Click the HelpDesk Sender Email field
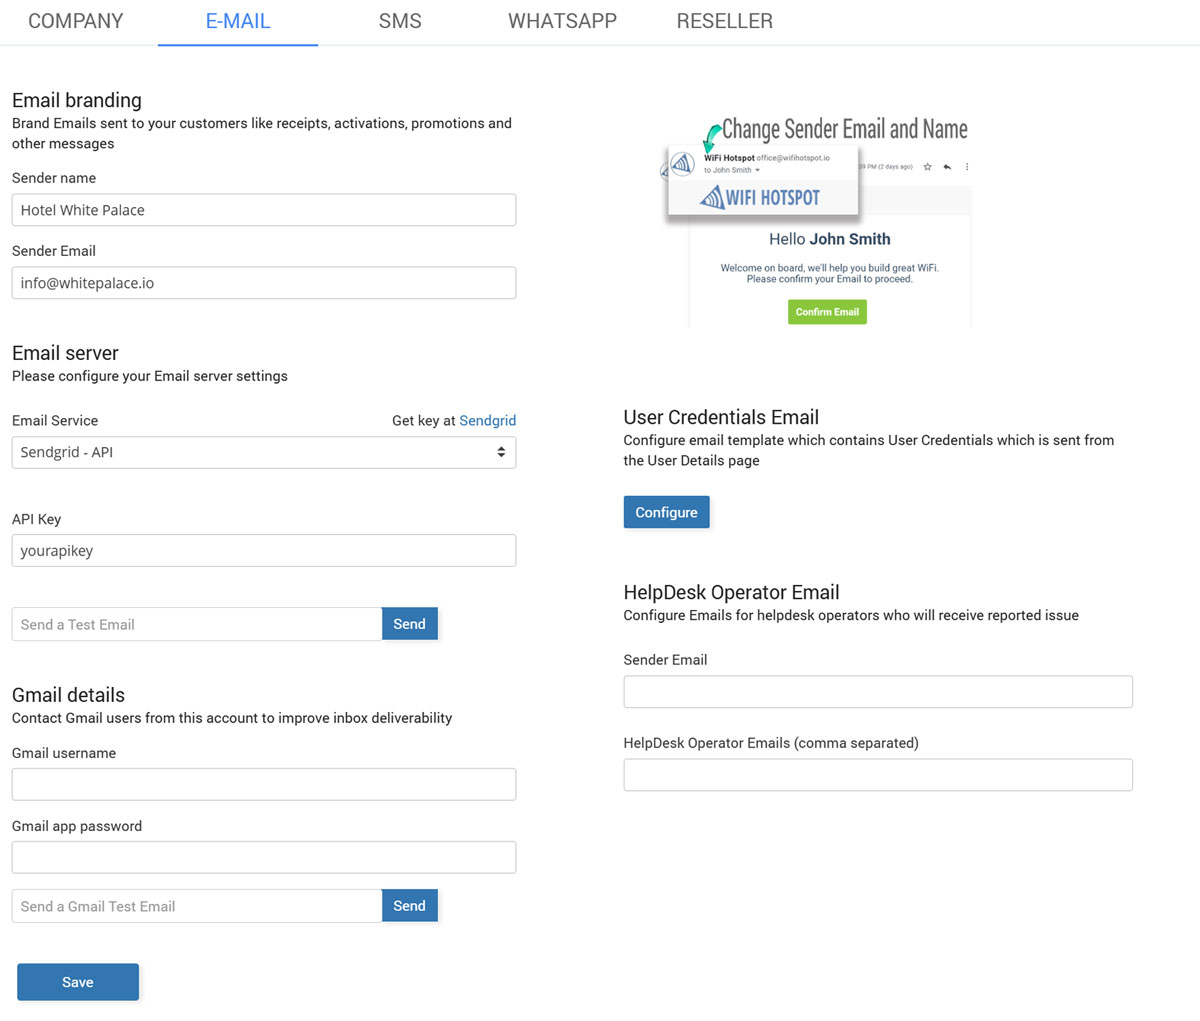1200x1021 pixels. click(x=877, y=692)
